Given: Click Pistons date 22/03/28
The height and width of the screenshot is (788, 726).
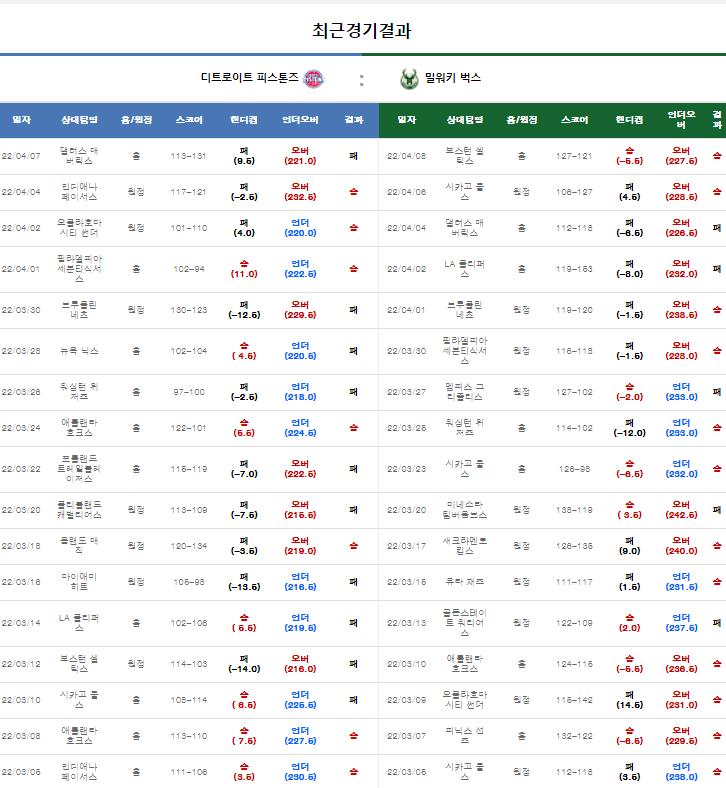Looking at the screenshot, I should (21, 351).
